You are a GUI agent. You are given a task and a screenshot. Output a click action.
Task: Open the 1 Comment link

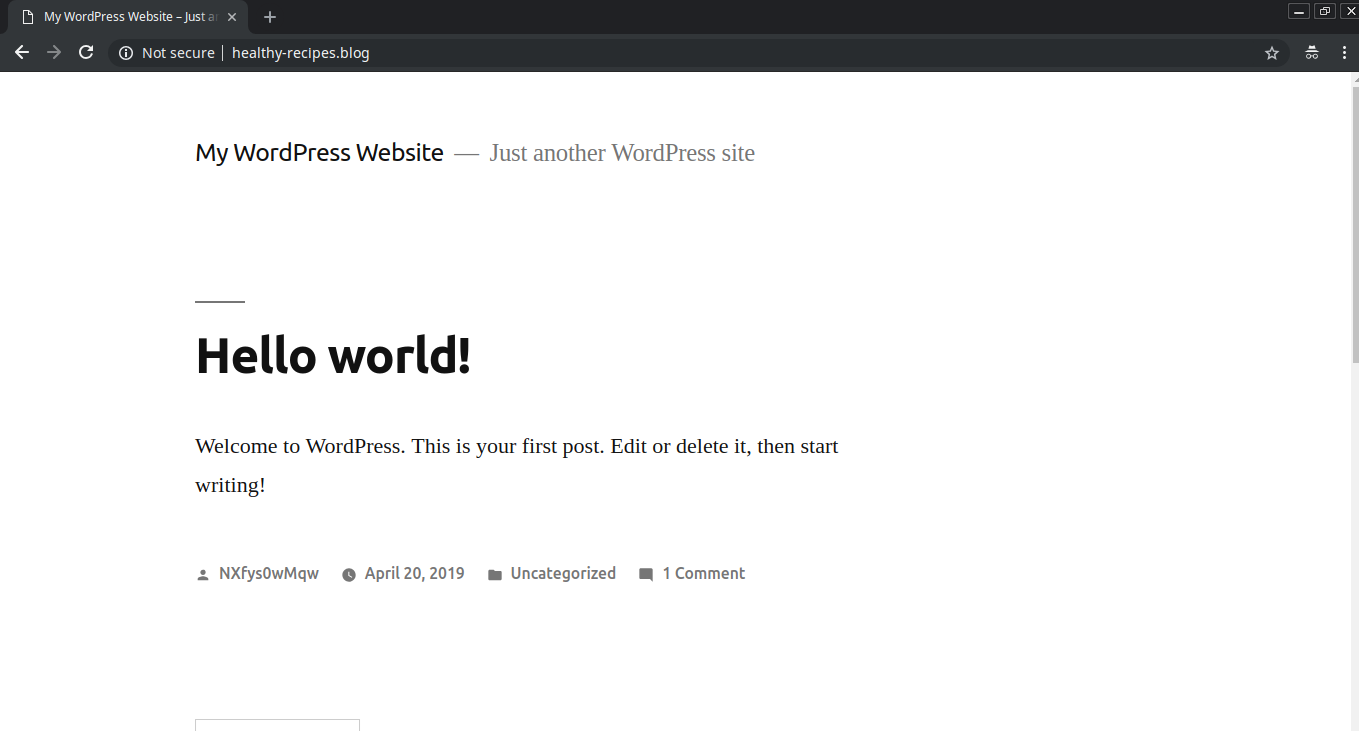704,573
